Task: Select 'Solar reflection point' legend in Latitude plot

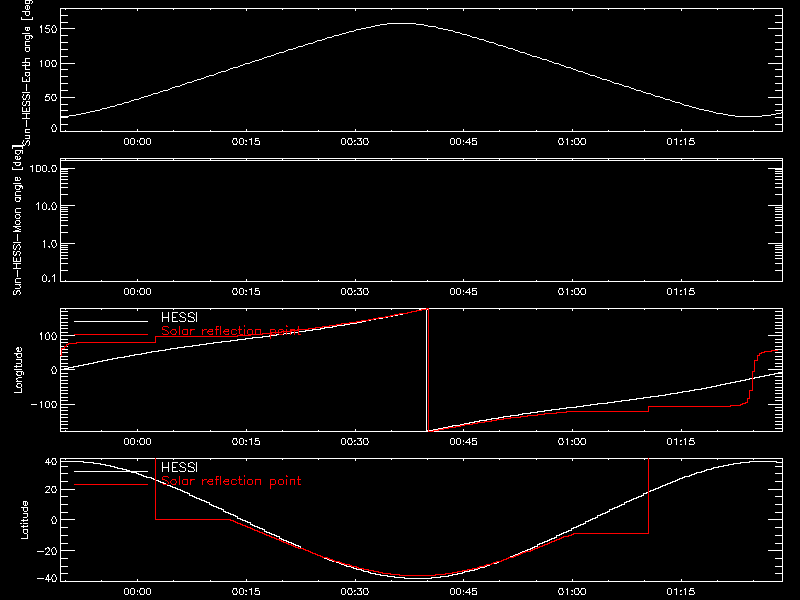Action: [231, 481]
